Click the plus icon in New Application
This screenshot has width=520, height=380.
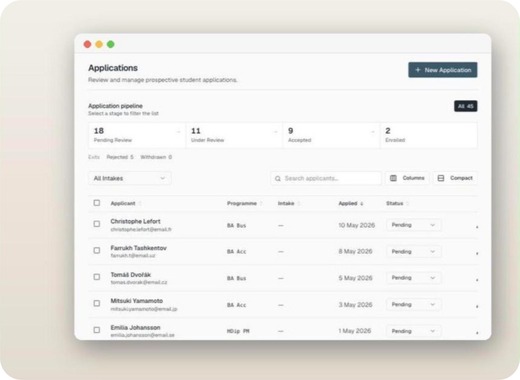click(418, 70)
